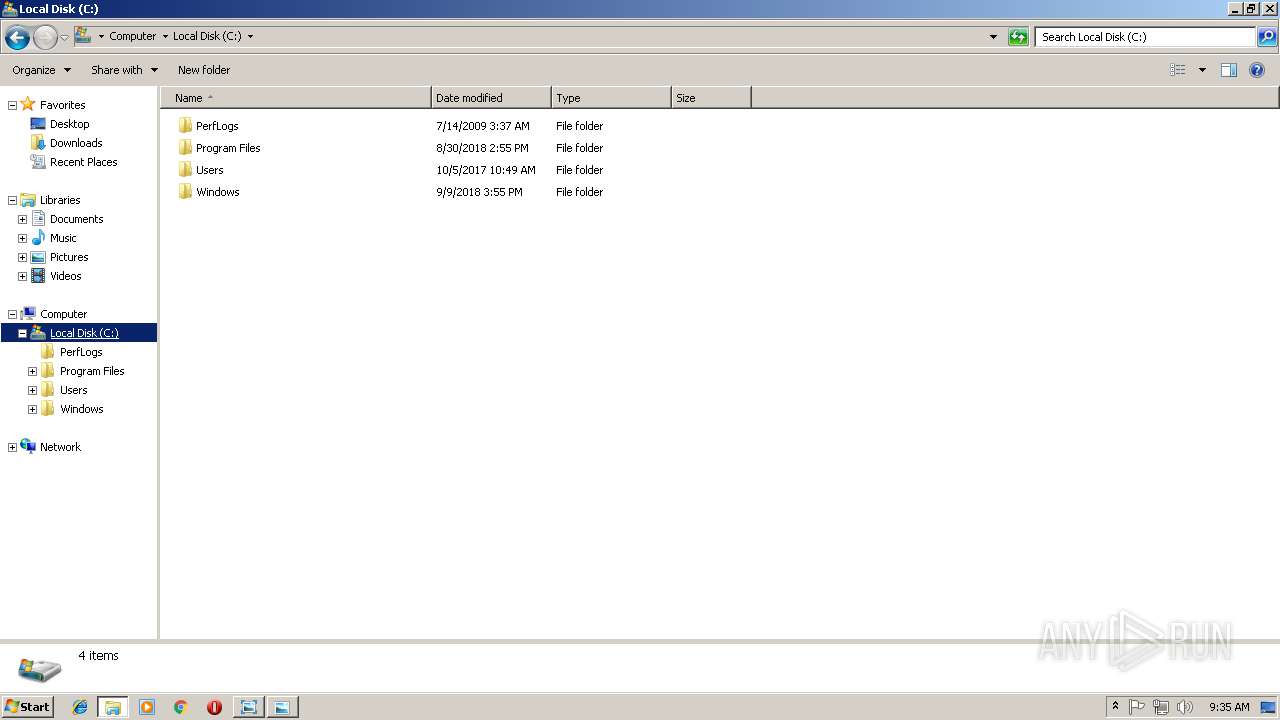1280x720 pixels.
Task: Sort by the Type column header
Action: 611,98
